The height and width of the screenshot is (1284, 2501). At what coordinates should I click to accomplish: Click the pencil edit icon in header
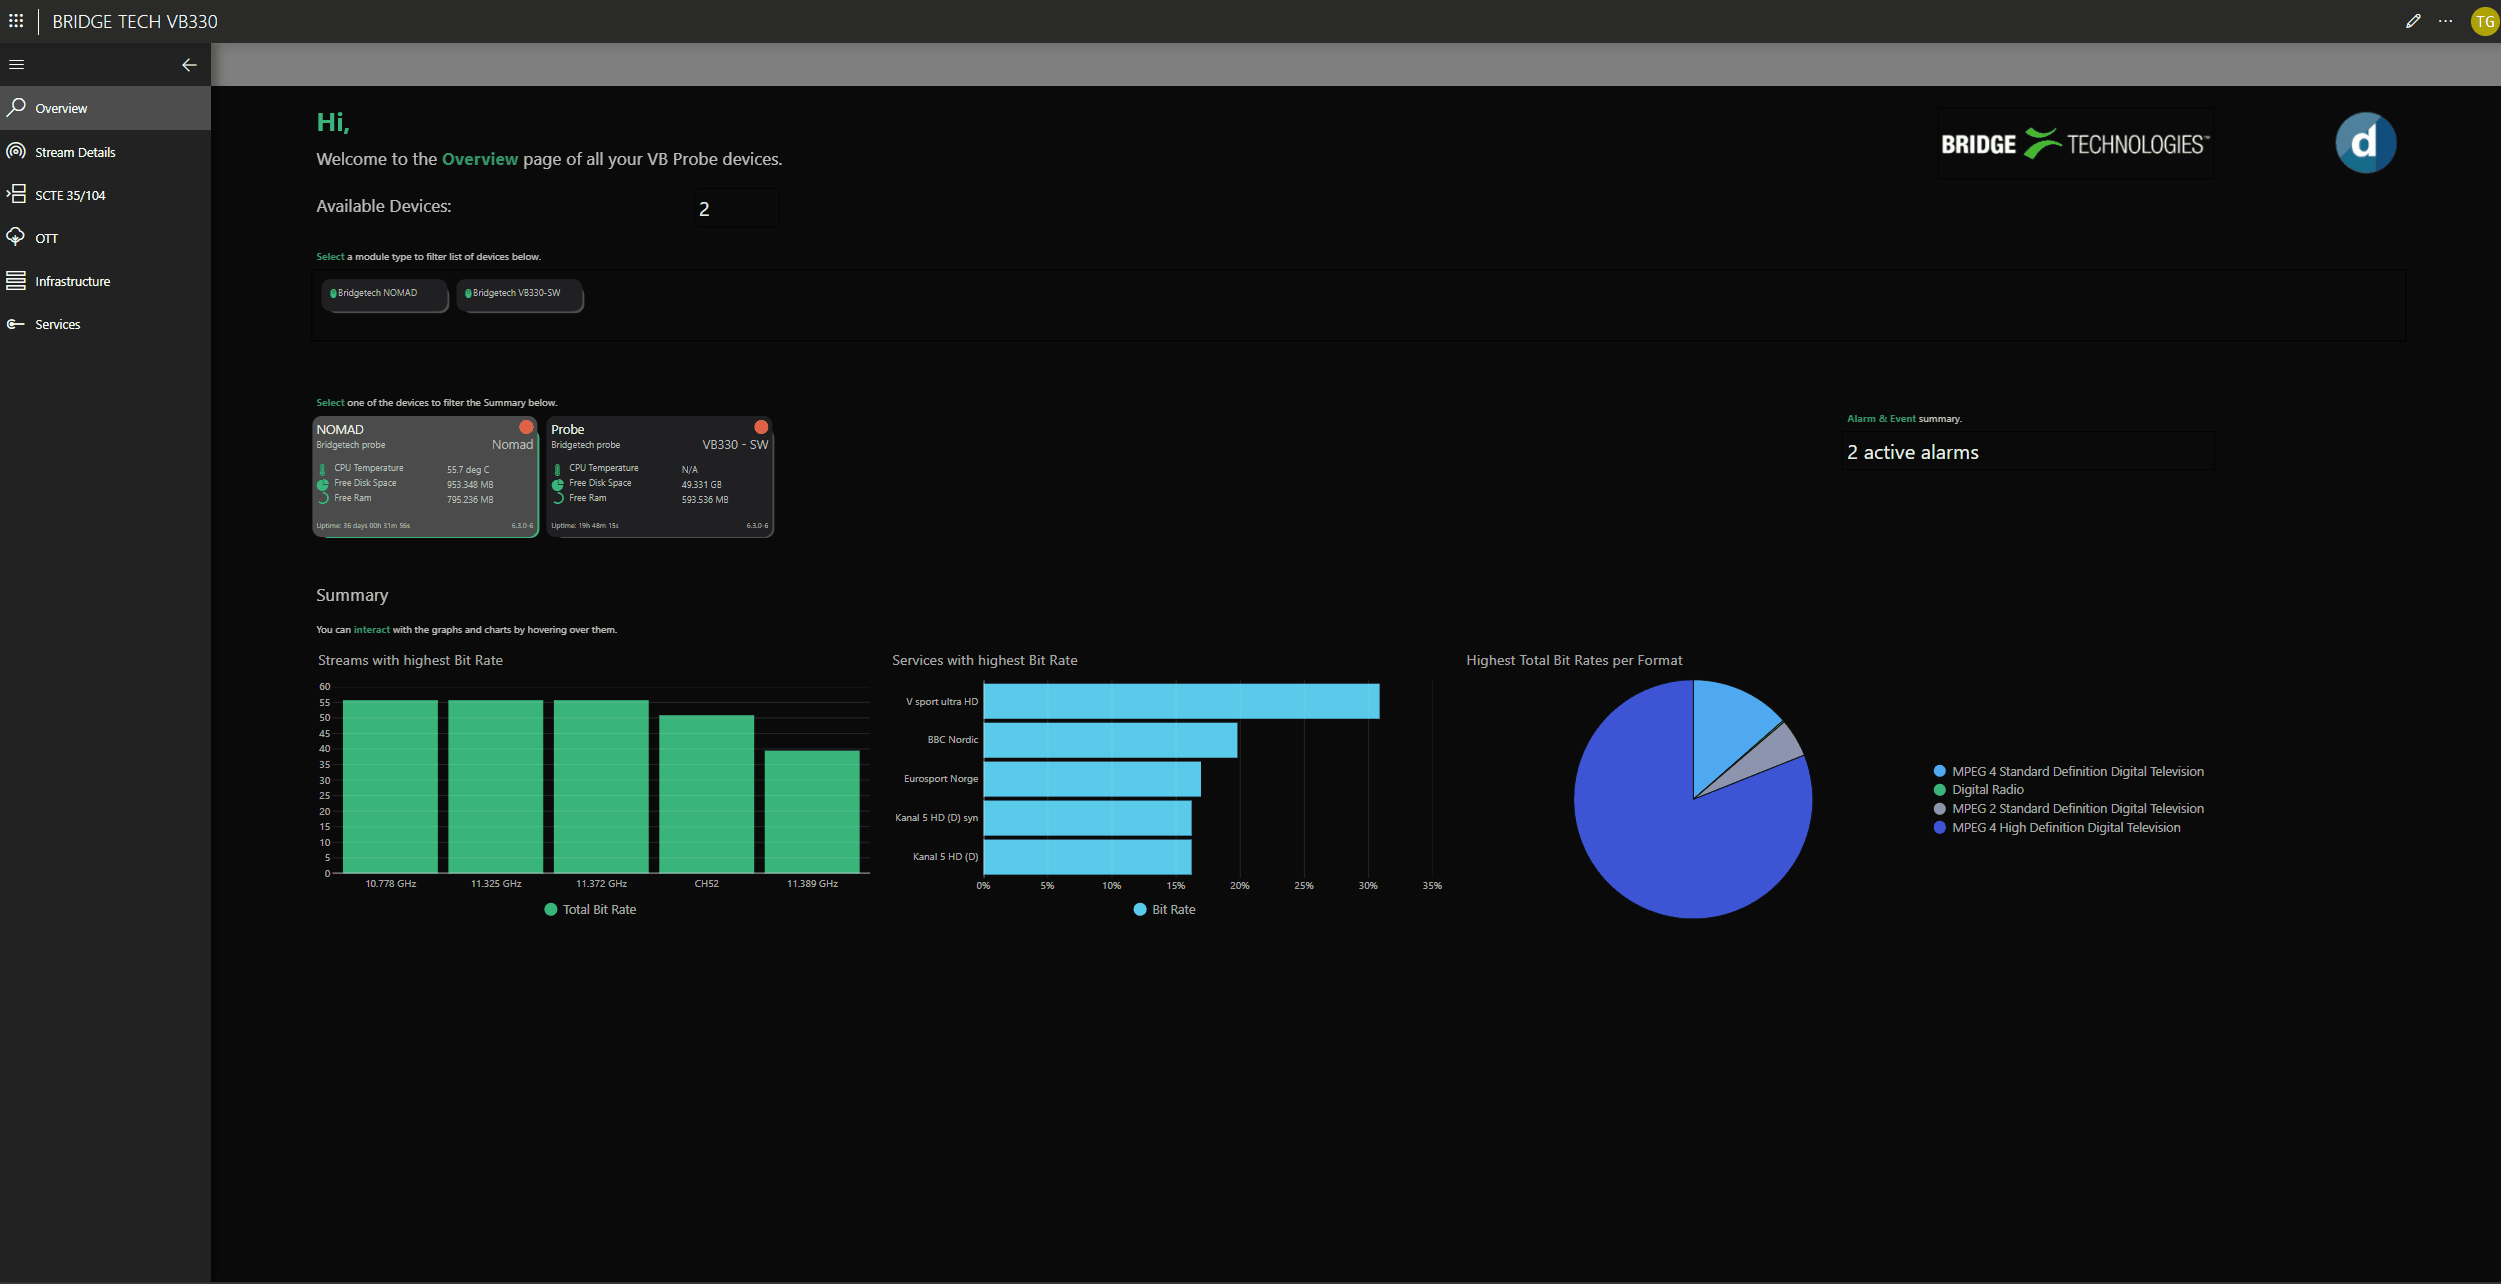click(x=2413, y=21)
